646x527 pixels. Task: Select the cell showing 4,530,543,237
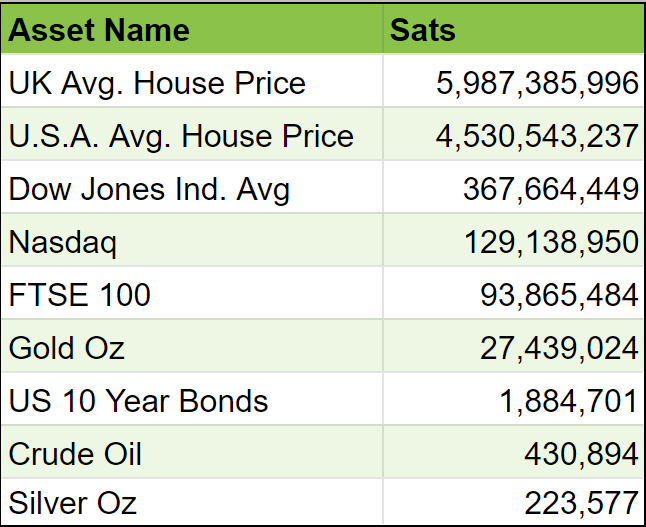(x=537, y=136)
